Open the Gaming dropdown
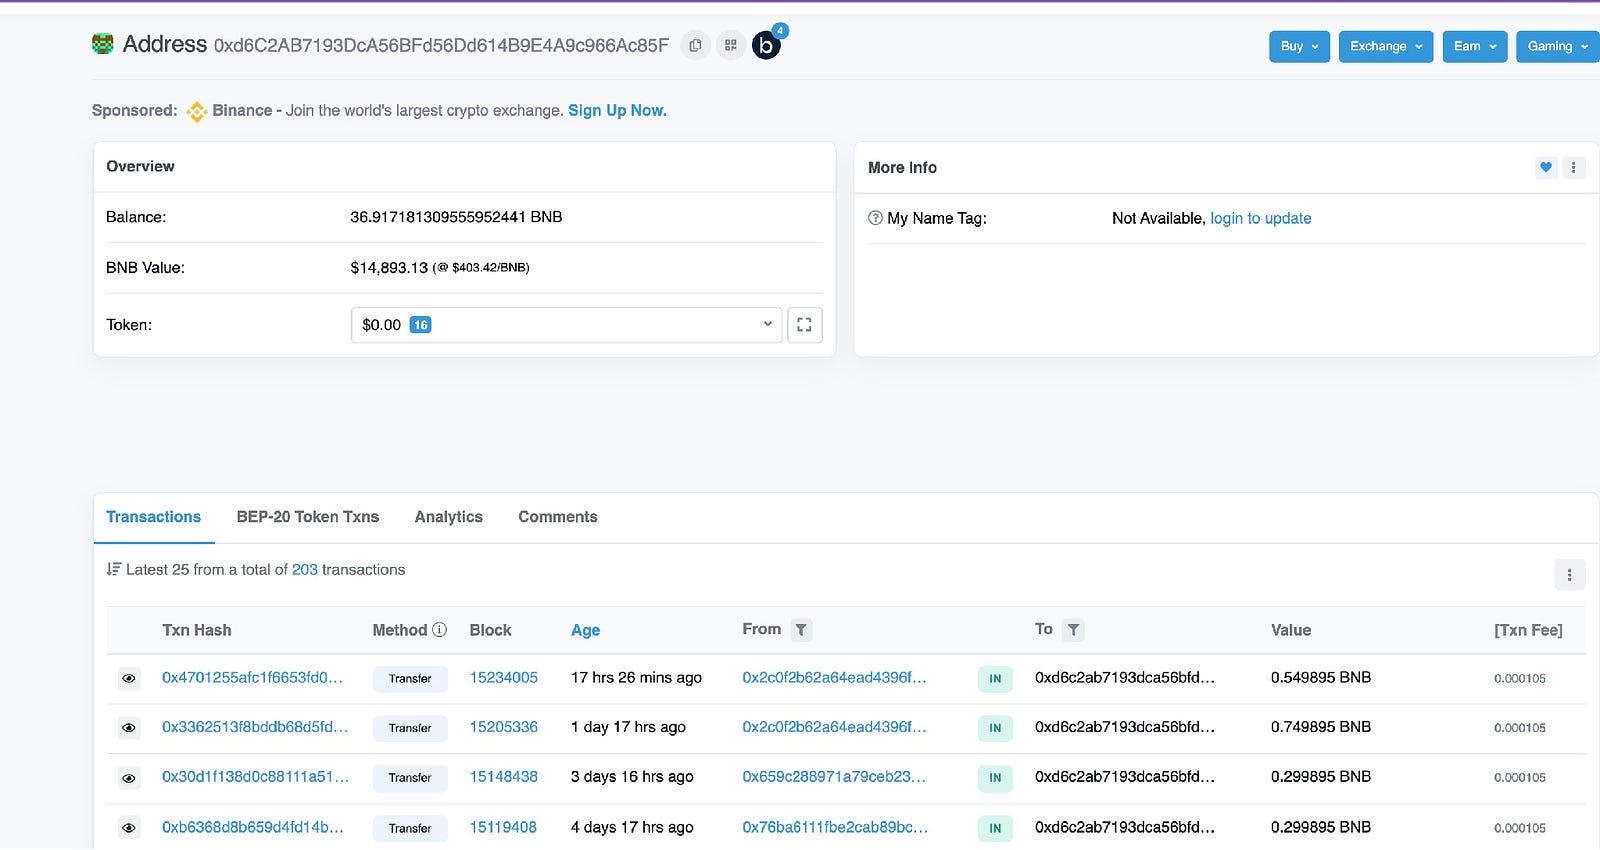The image size is (1600, 850). pyautogui.click(x=1557, y=46)
